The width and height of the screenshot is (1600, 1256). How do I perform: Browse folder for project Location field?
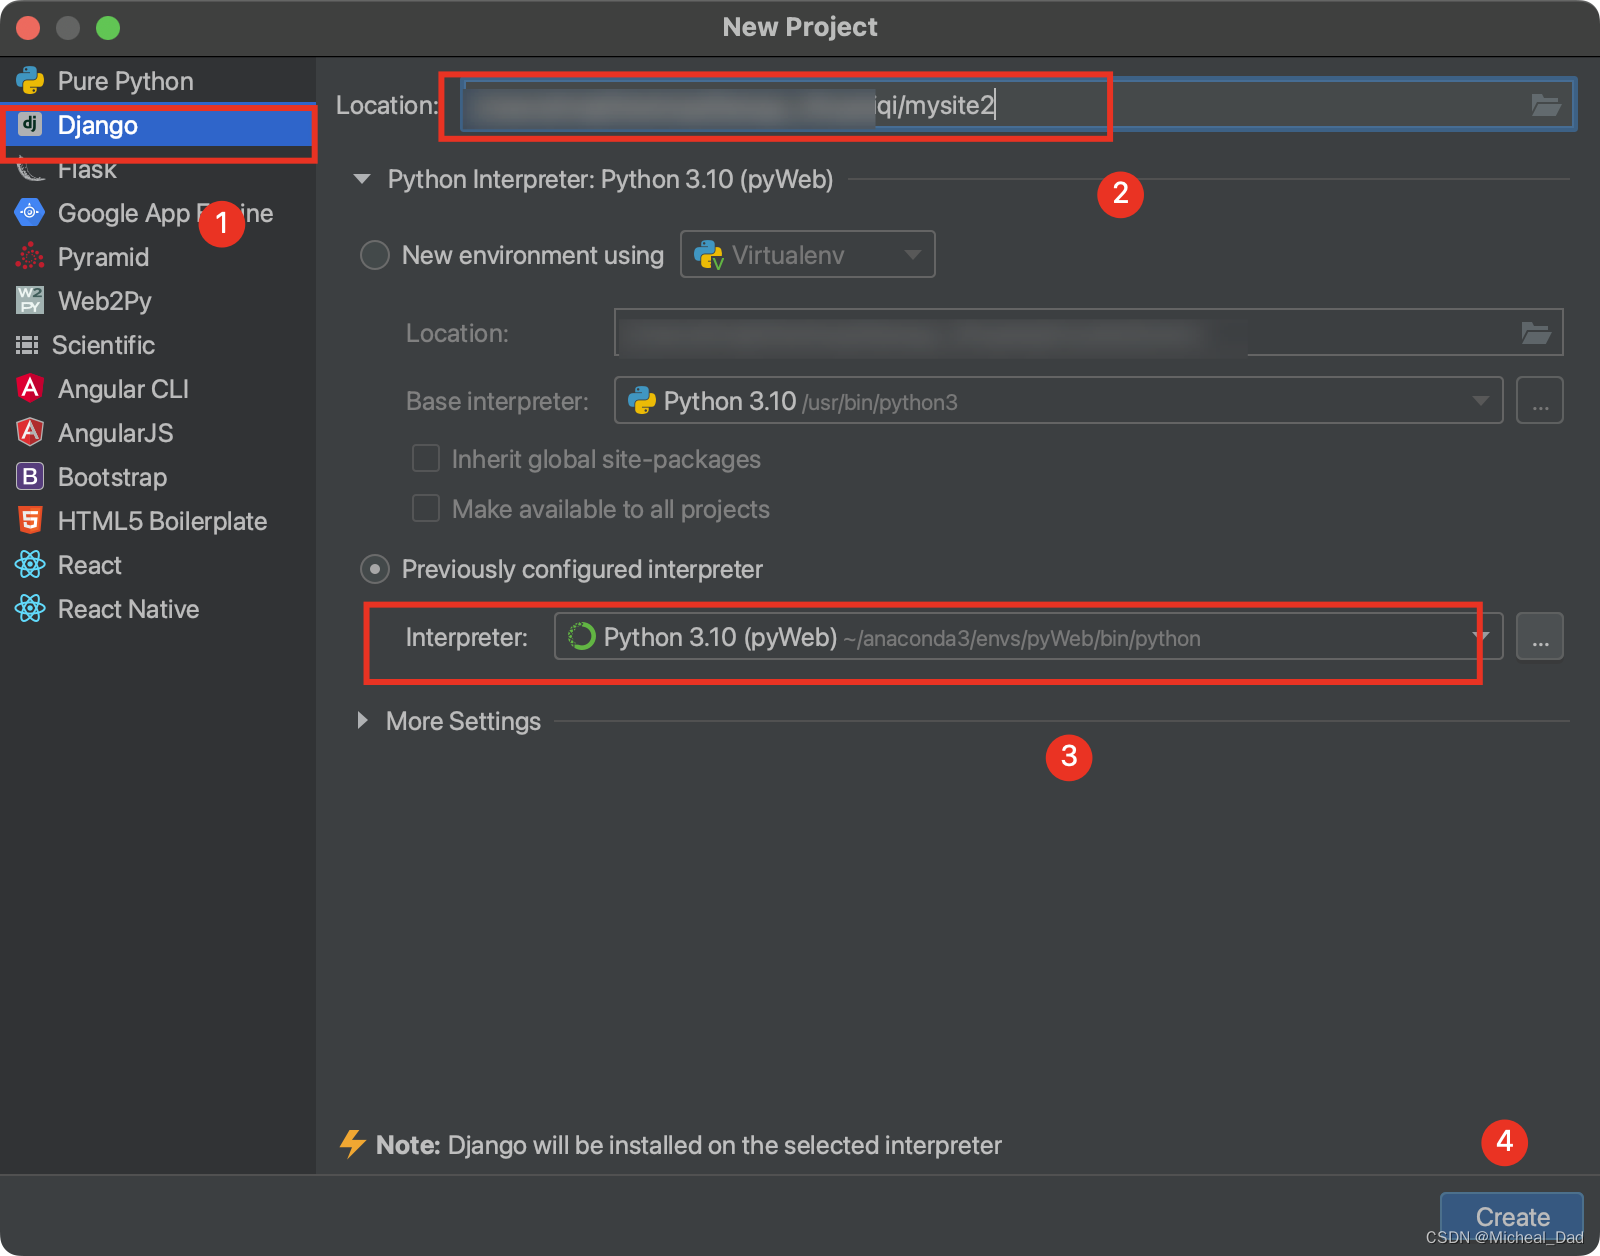point(1546,105)
